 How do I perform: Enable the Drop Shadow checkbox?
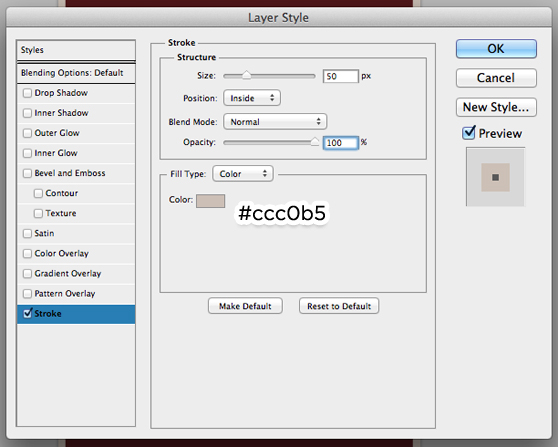[27, 93]
